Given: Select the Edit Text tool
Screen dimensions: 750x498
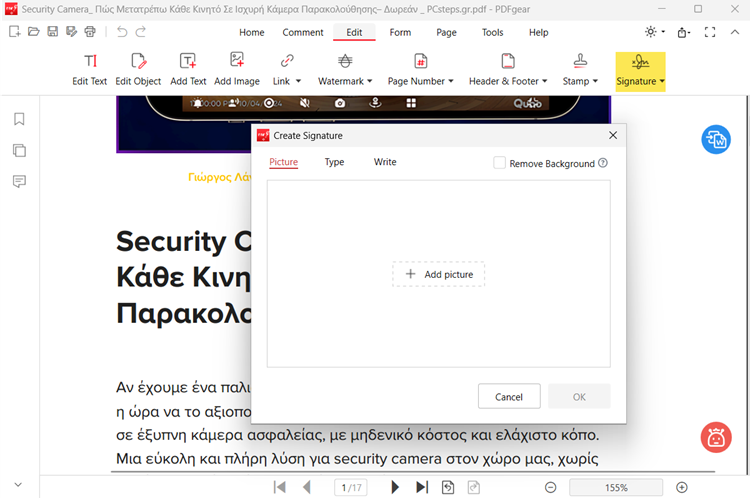Looking at the screenshot, I should coord(89,69).
